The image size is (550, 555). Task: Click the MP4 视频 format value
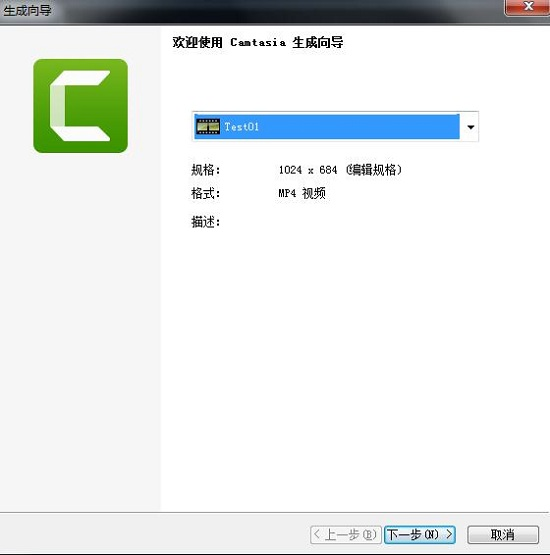tap(302, 193)
